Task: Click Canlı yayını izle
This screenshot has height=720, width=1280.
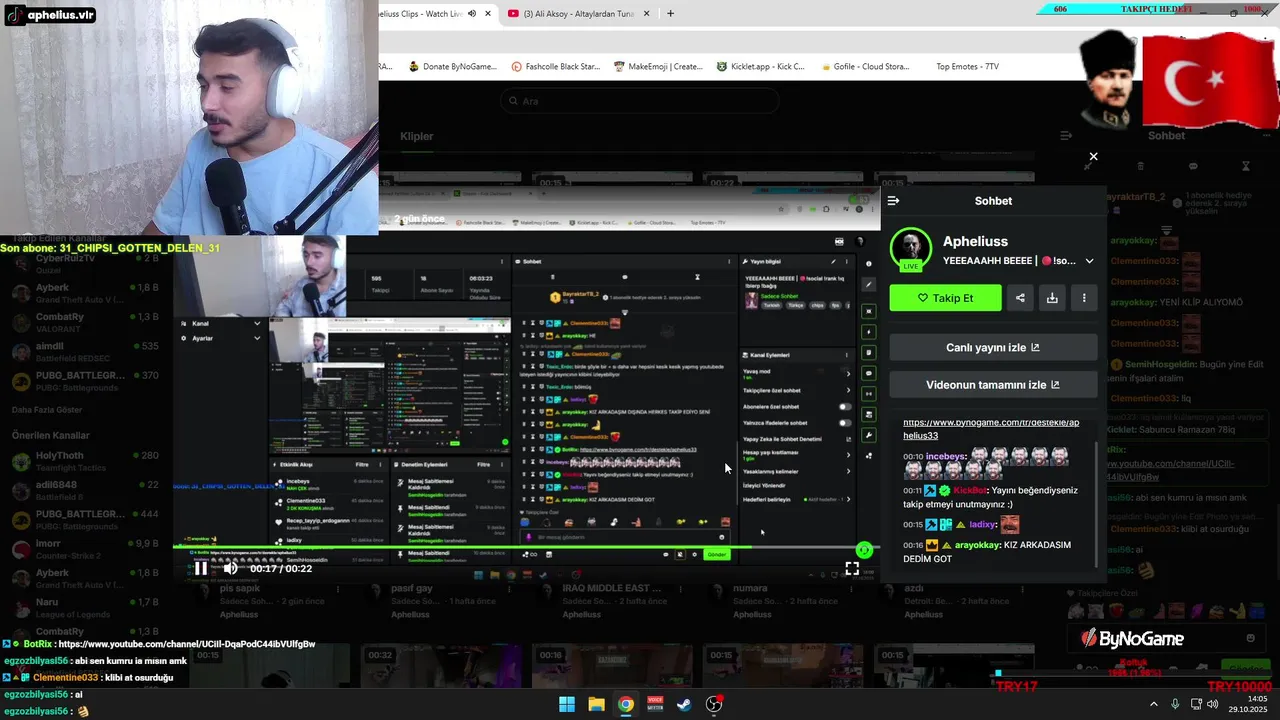Action: [993, 348]
